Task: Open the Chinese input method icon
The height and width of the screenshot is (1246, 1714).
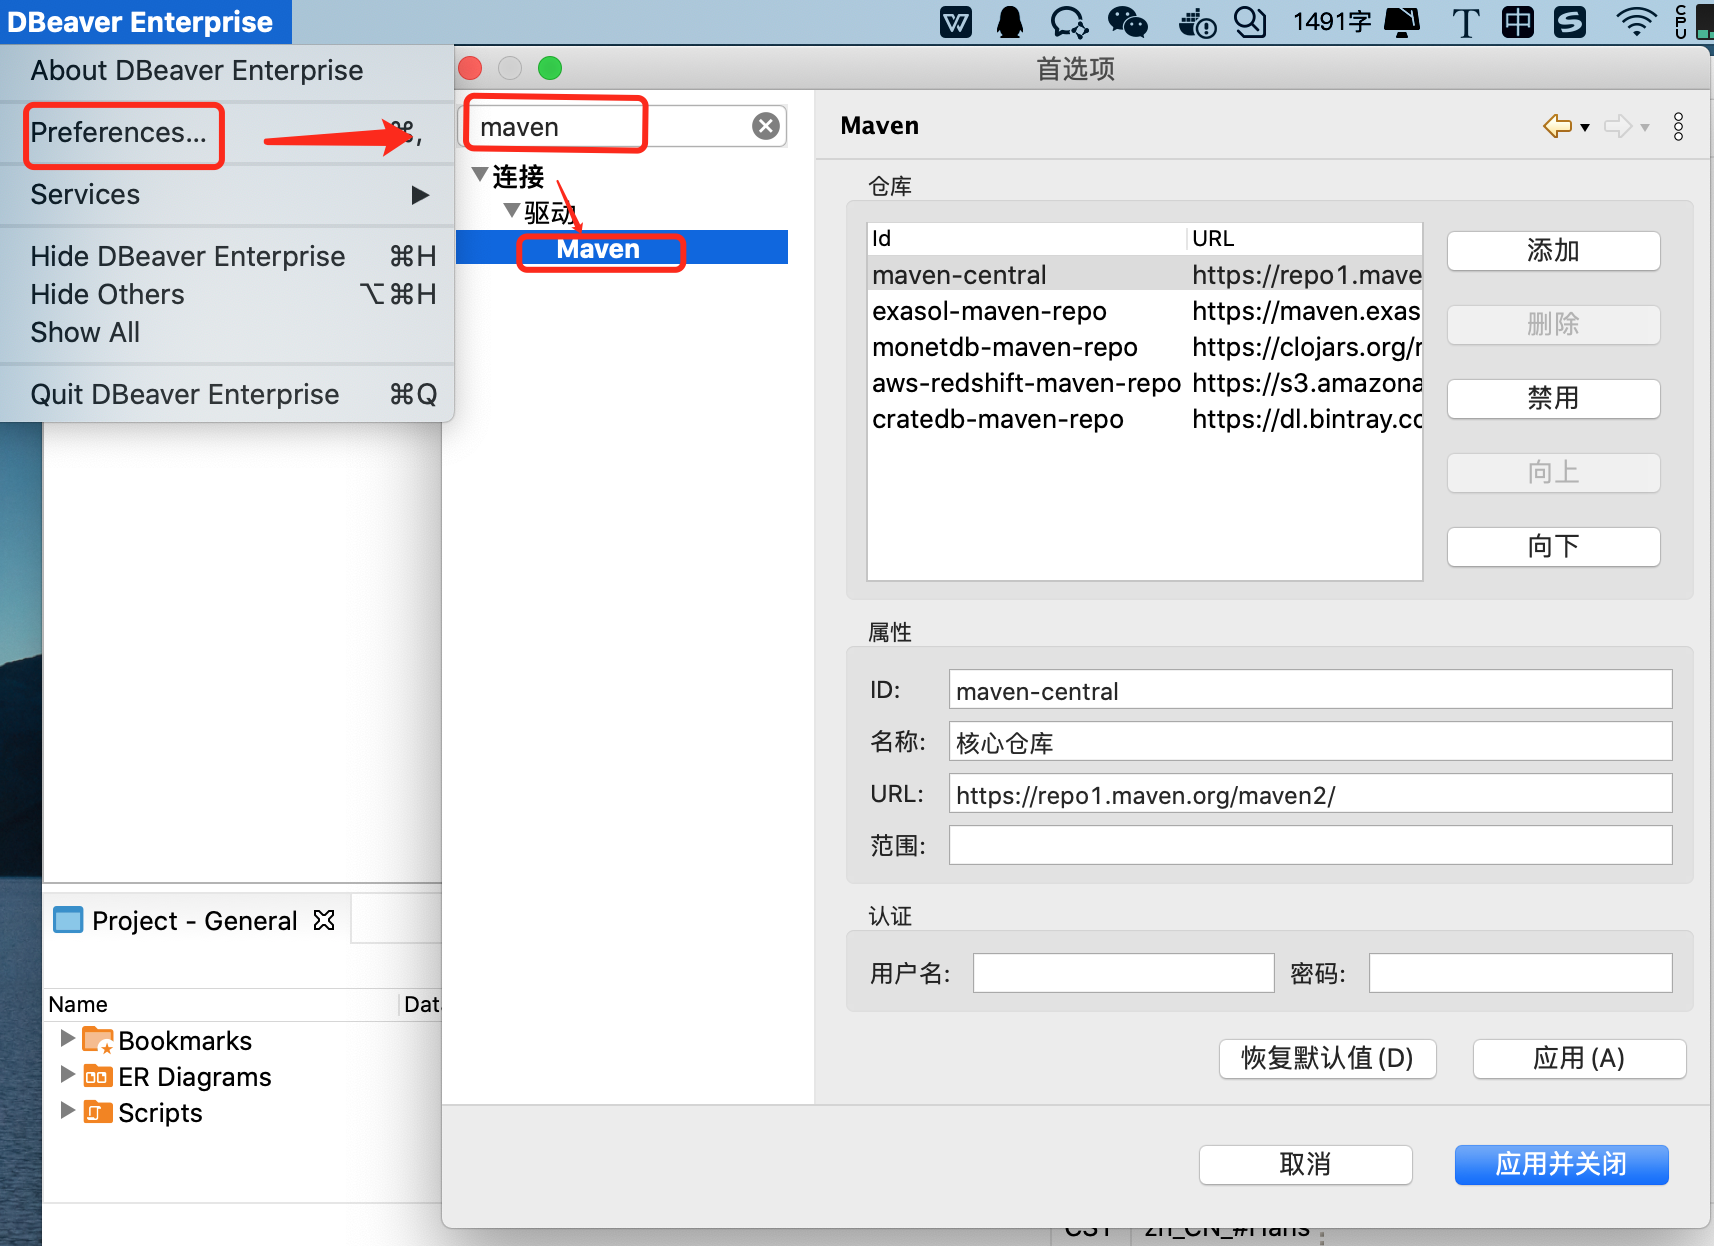Action: tap(1518, 21)
